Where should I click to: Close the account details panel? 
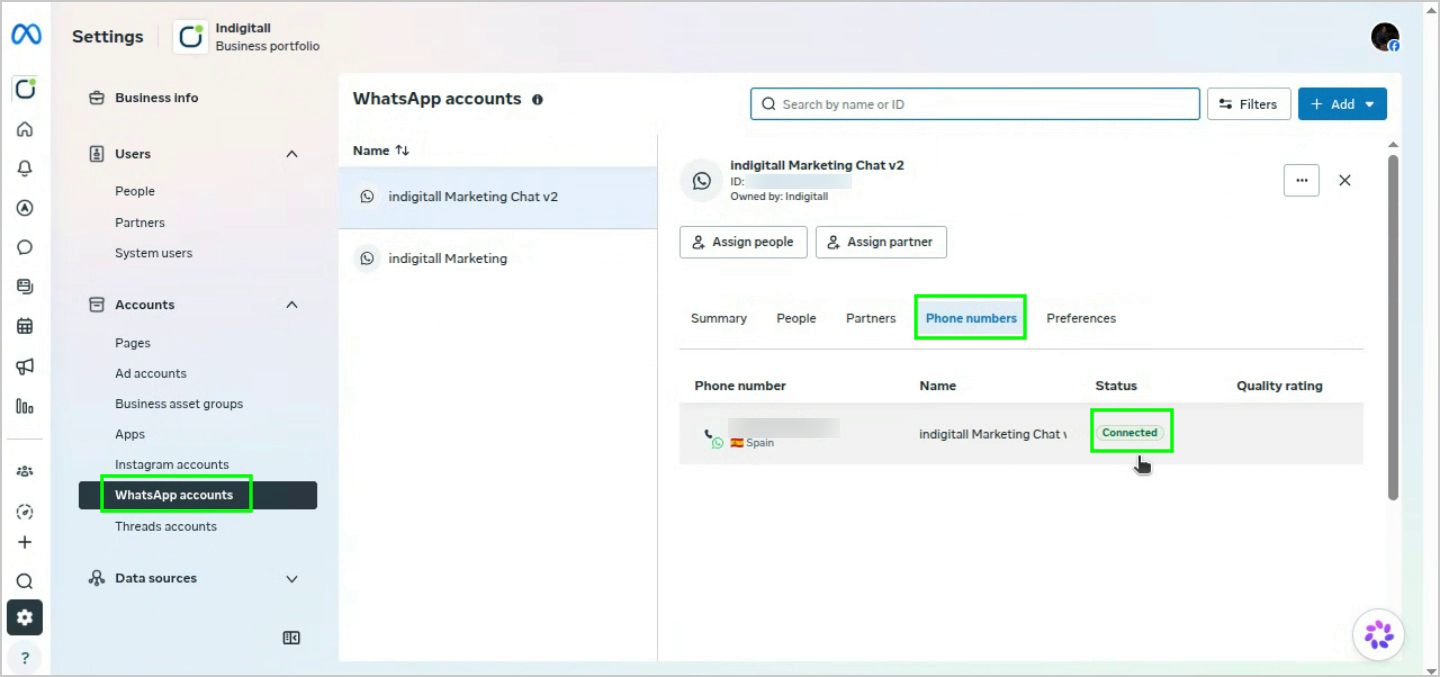[x=1345, y=180]
